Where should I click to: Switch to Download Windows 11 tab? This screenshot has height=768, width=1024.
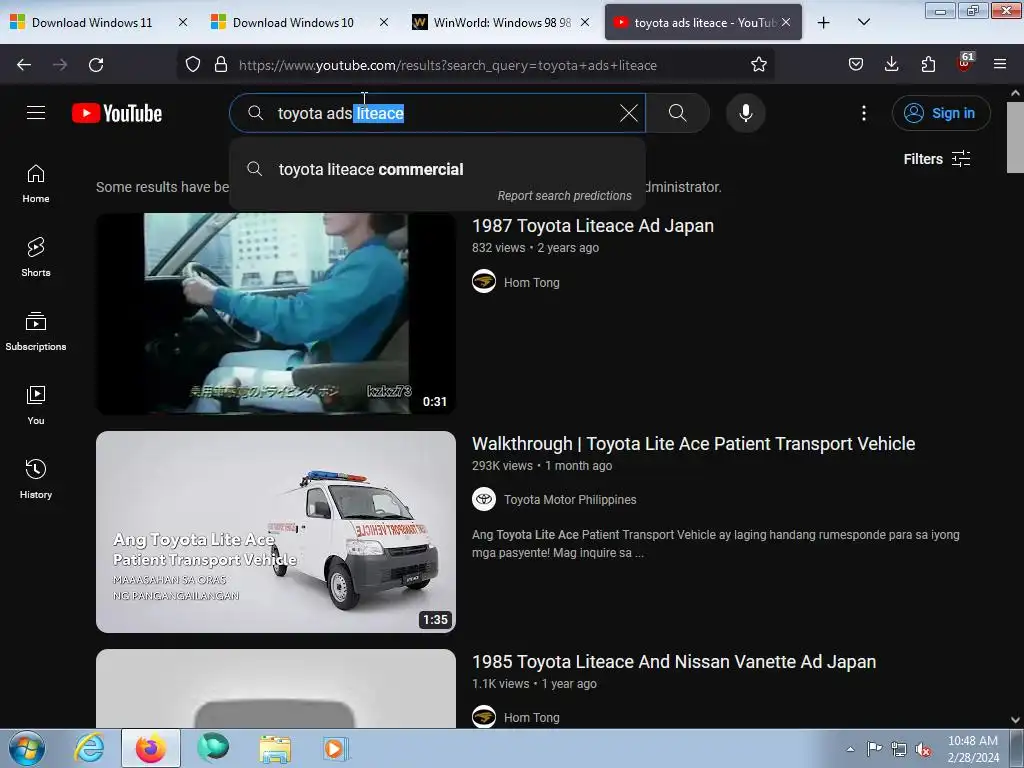tap(91, 22)
